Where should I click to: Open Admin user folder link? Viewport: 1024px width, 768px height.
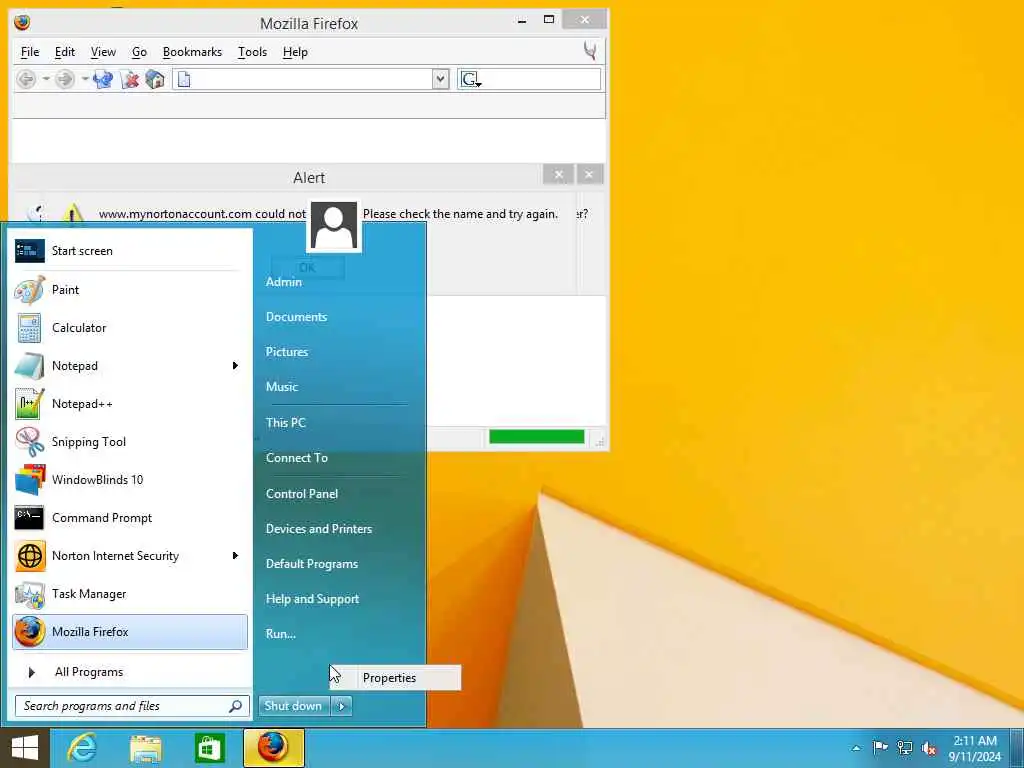click(283, 282)
